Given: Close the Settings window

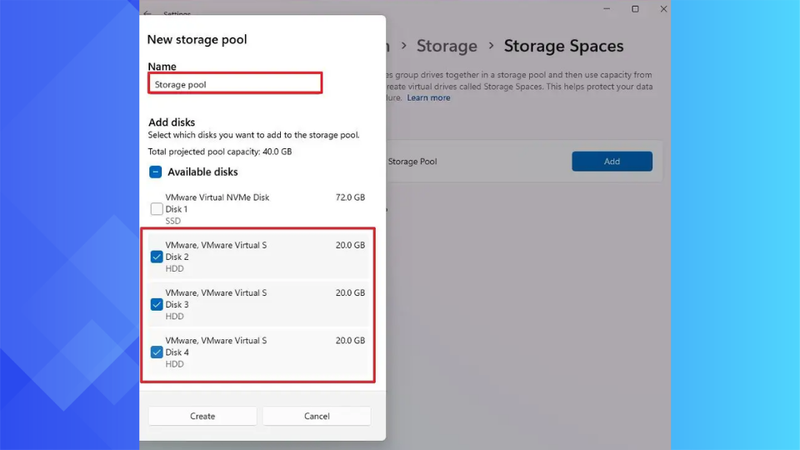Looking at the screenshot, I should click(663, 9).
